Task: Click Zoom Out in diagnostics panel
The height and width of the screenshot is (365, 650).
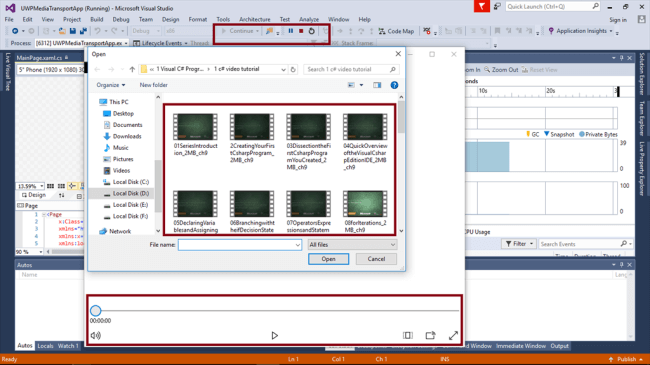Action: point(501,70)
